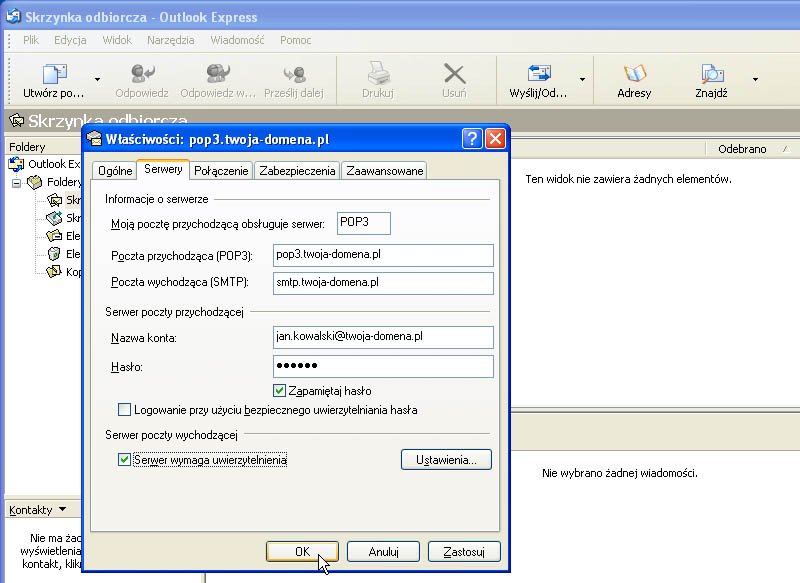Screen dimensions: 800x583
Task: Click the Utwórz pocztę toolbar icon
Action: coord(55,74)
